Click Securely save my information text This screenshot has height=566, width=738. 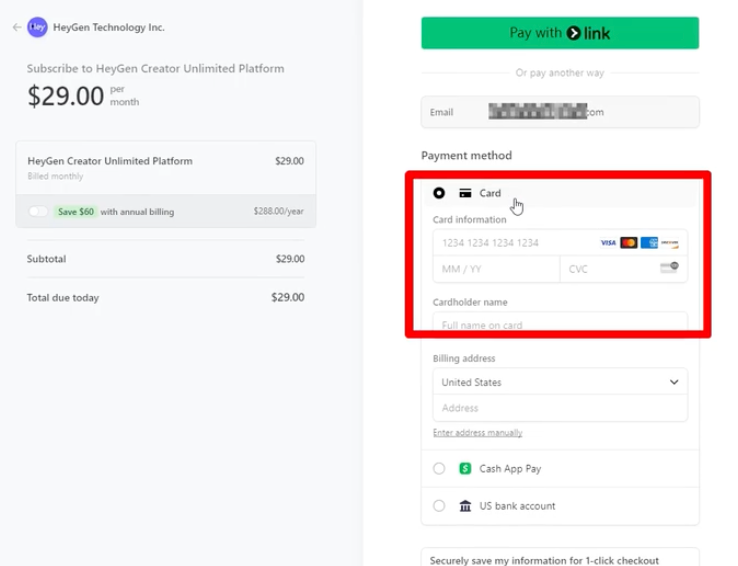(544, 560)
